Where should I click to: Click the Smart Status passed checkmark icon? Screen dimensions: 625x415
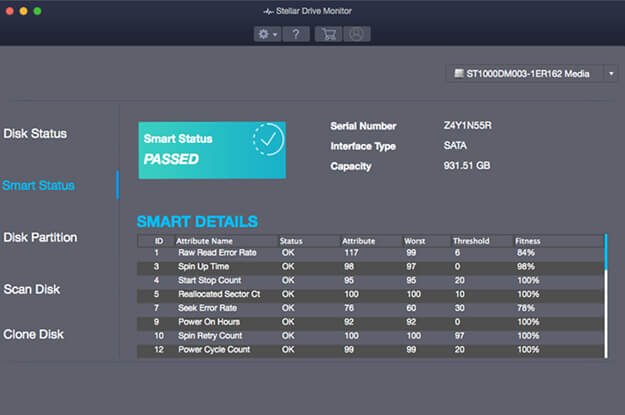268,139
